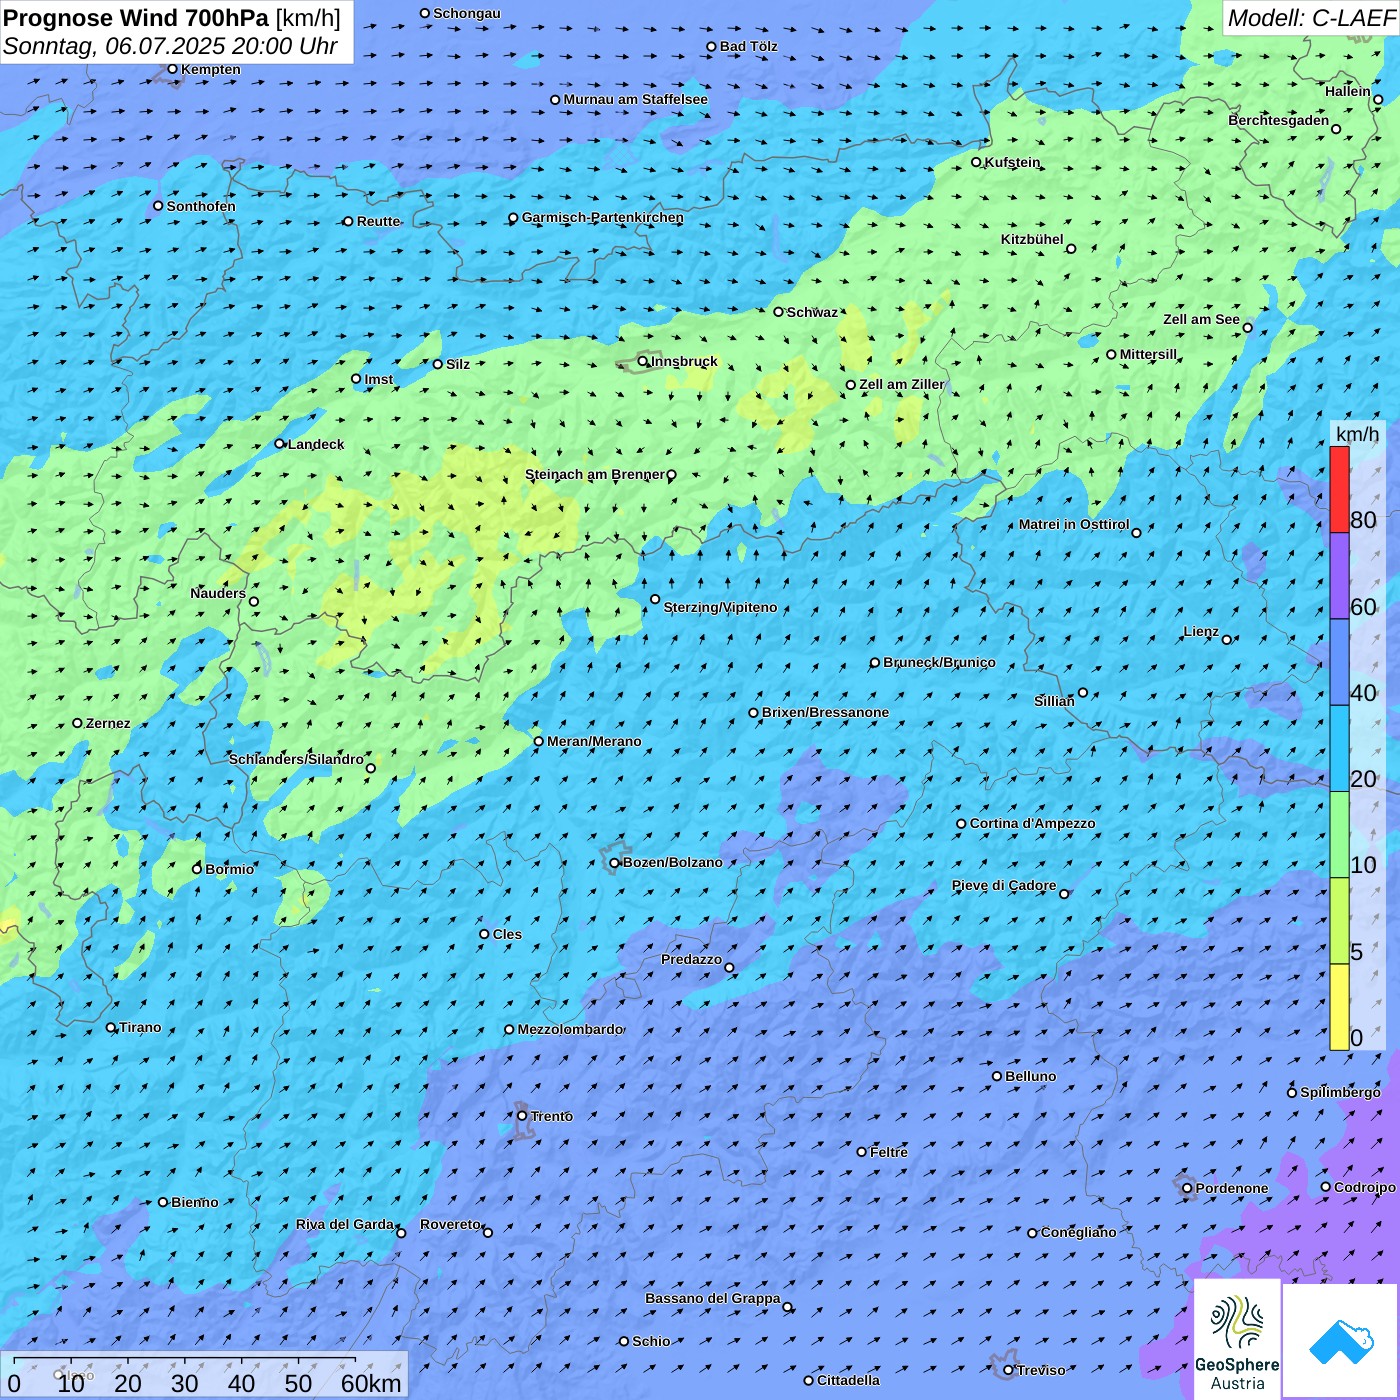Click the green 10 km/h legend segment
This screenshot has height=1400, width=1400.
pyautogui.click(x=1339, y=834)
